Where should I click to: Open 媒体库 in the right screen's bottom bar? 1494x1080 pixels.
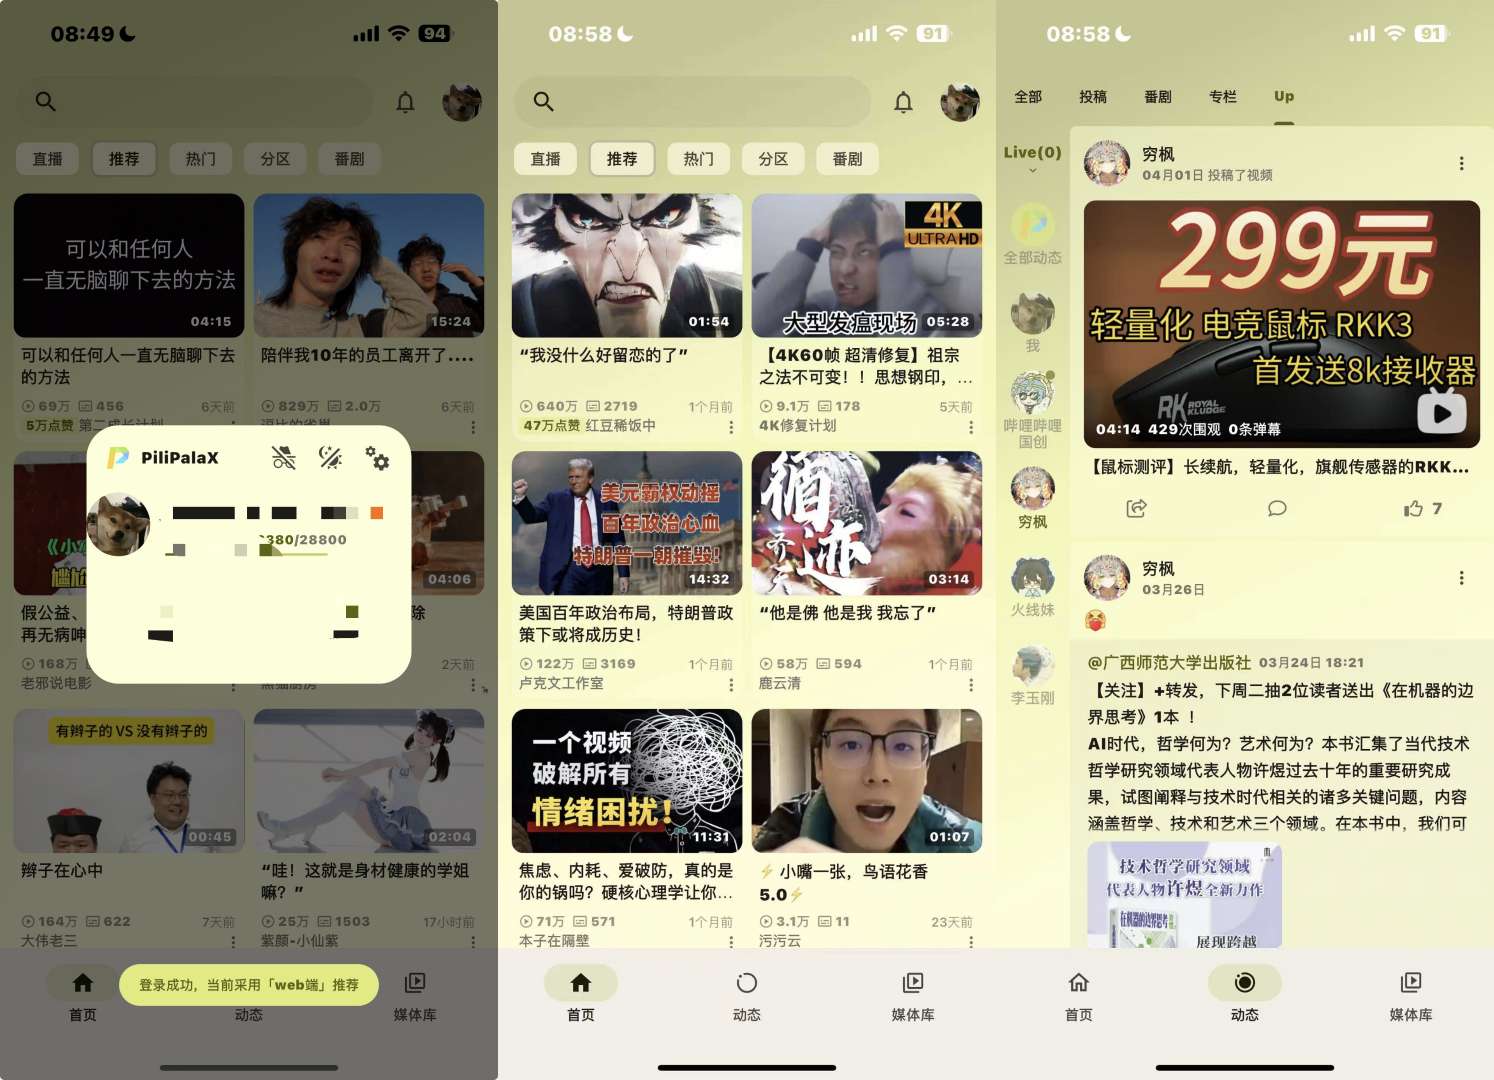click(1411, 996)
